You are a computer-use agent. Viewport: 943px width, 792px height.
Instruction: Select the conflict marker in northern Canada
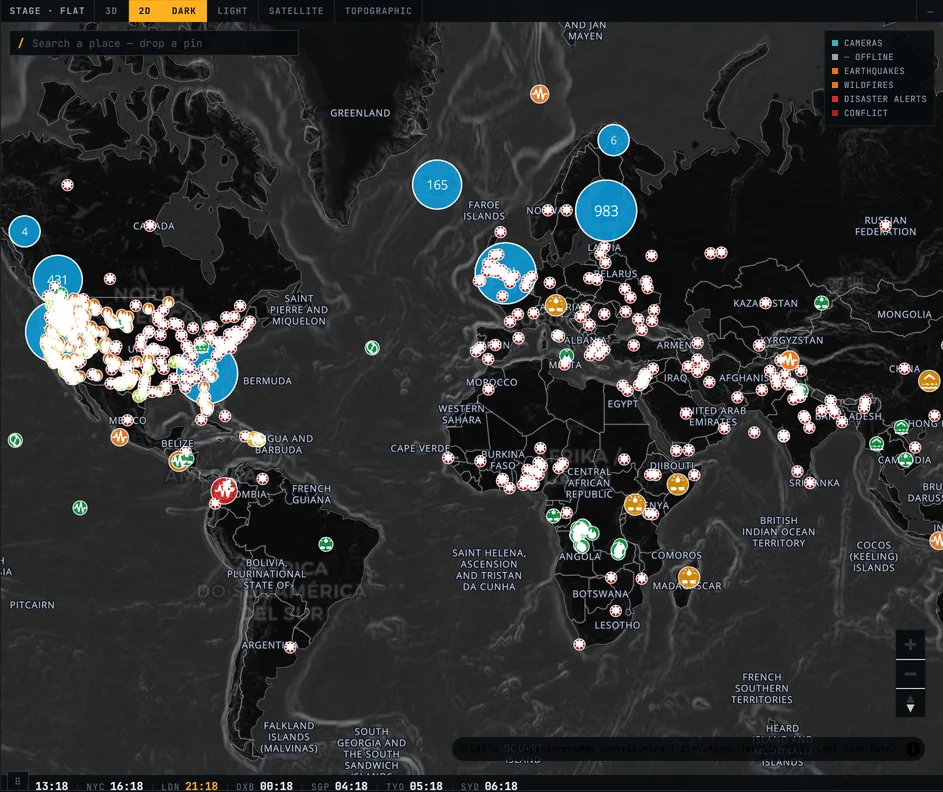tap(67, 185)
